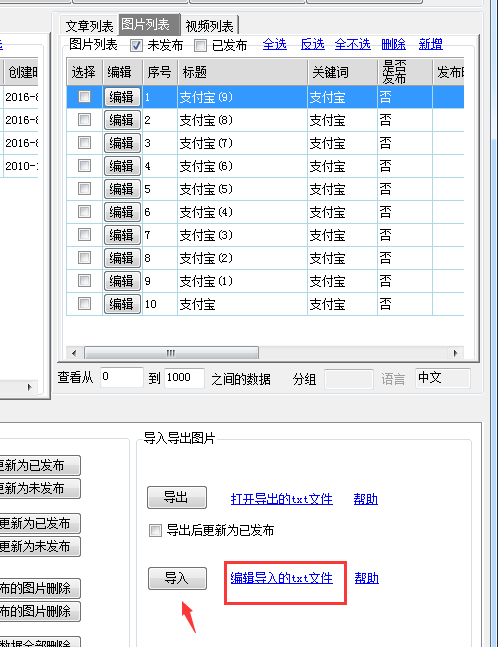This screenshot has width=503, height=647.
Task: Open 编辑导入的txt文件 link
Action: [281, 578]
